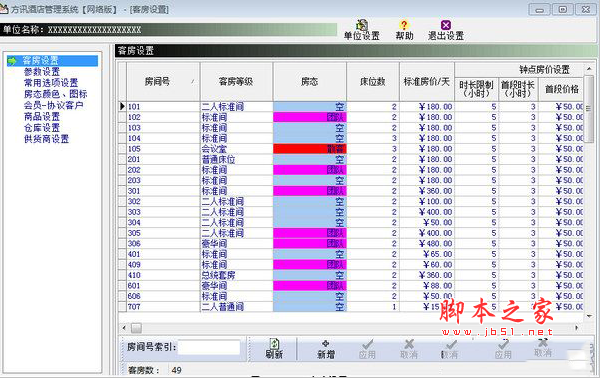
Task: Click the 标准房价/天 column header
Action: (427, 81)
